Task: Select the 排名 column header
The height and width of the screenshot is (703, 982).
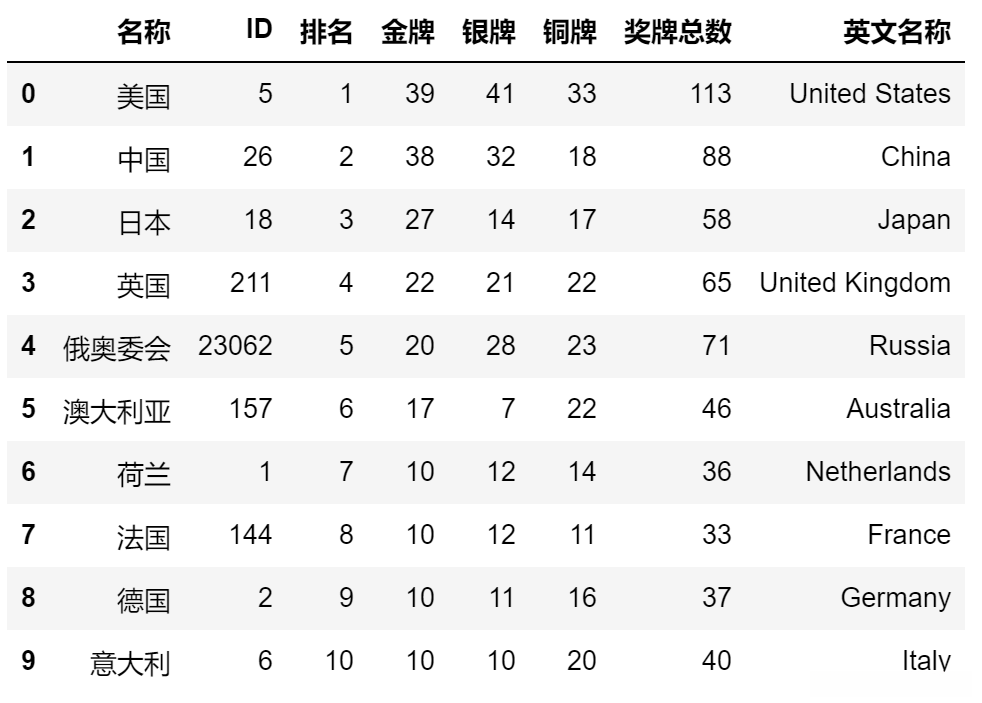Action: pyautogui.click(x=326, y=32)
